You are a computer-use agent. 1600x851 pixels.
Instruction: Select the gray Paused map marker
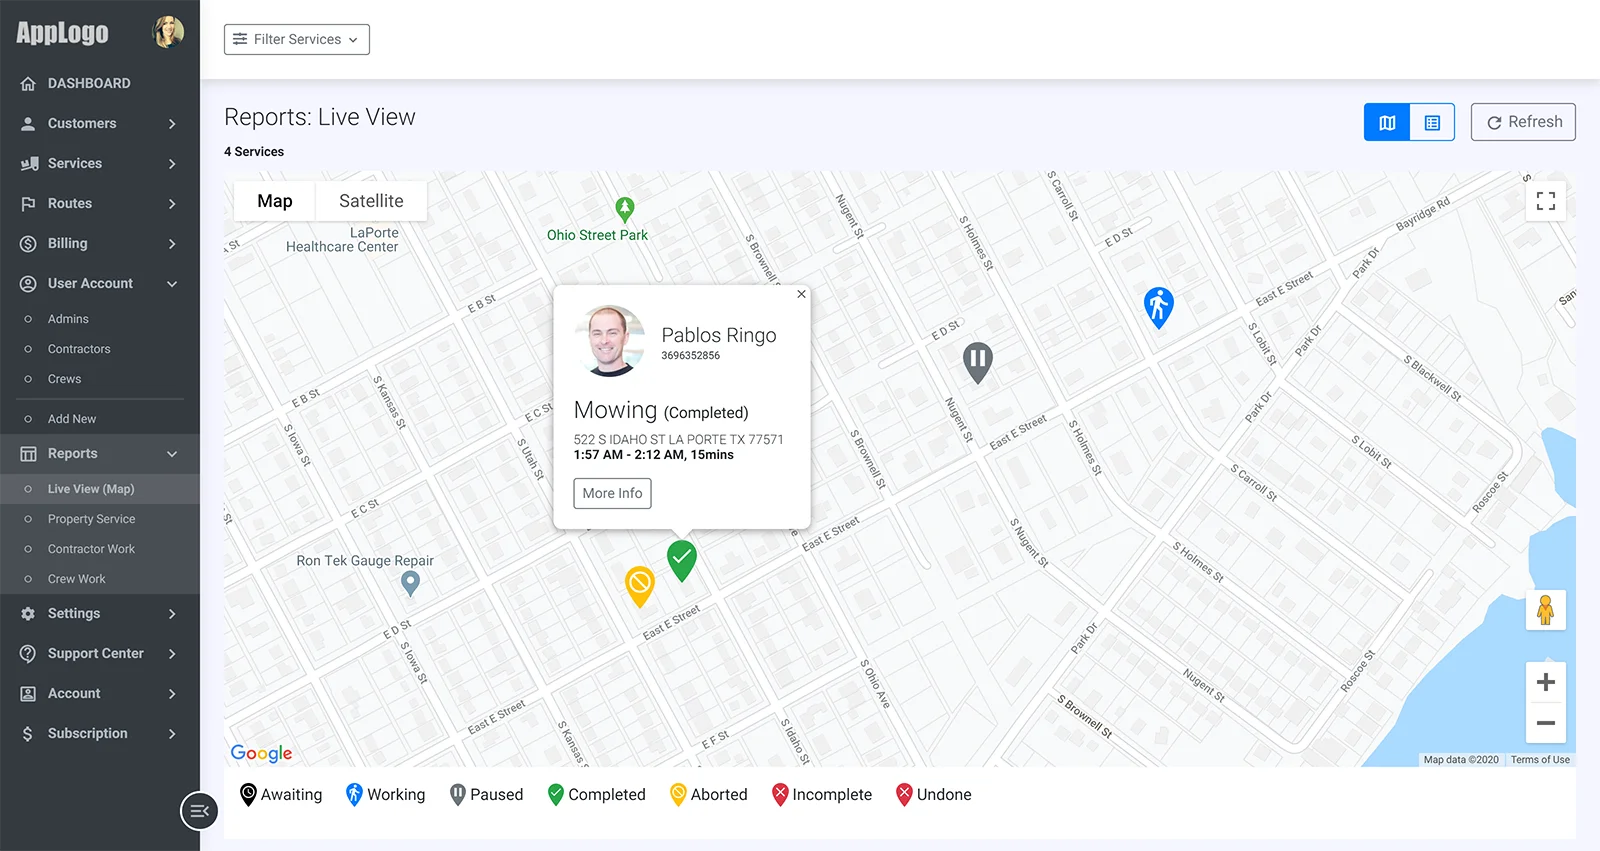977,362
